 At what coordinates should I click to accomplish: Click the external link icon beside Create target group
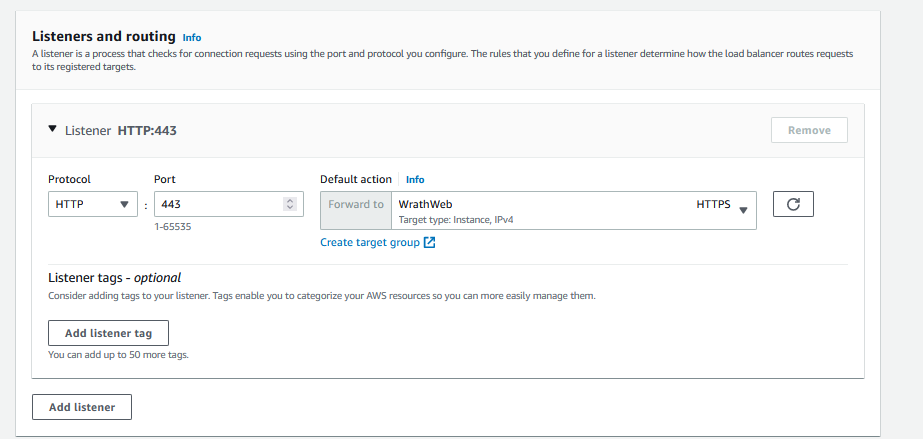pyautogui.click(x=429, y=243)
